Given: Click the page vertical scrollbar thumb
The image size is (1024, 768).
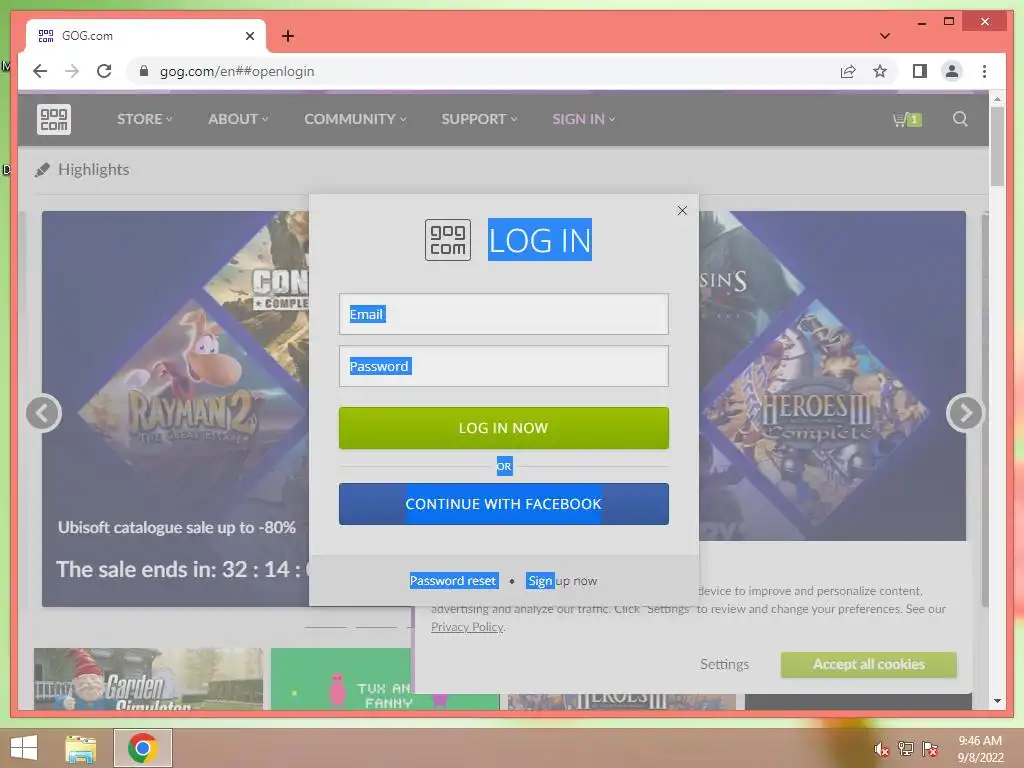Looking at the screenshot, I should click(997, 146).
